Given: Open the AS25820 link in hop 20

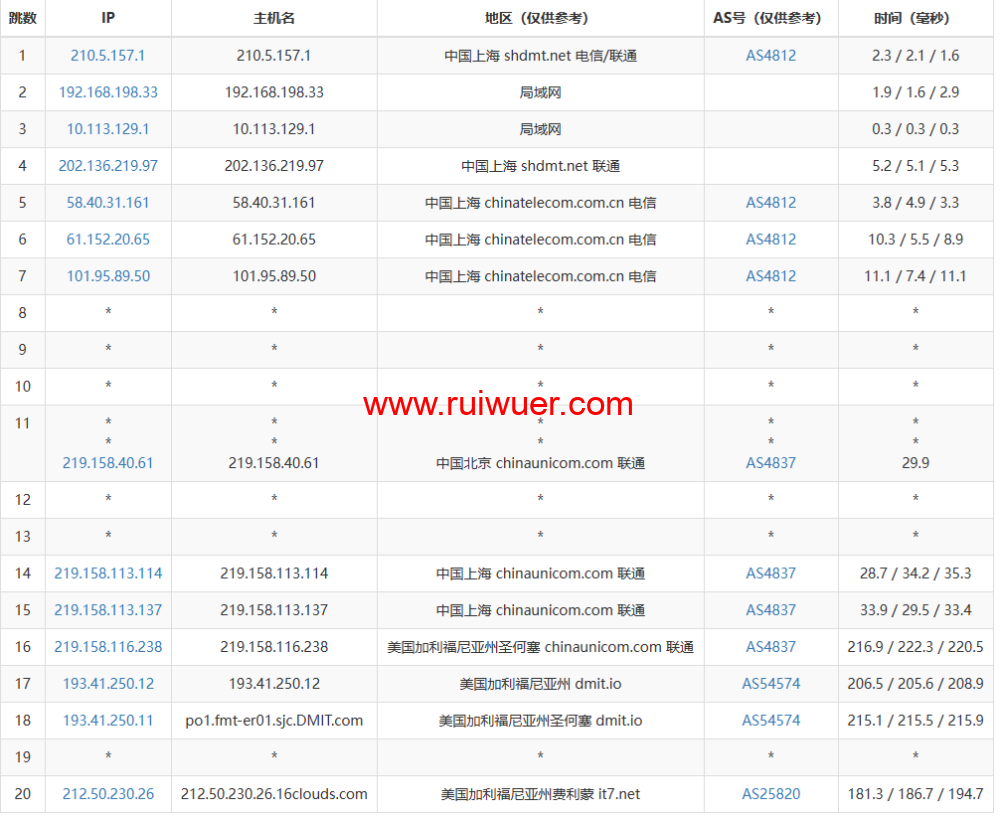Looking at the screenshot, I should click(x=771, y=794).
